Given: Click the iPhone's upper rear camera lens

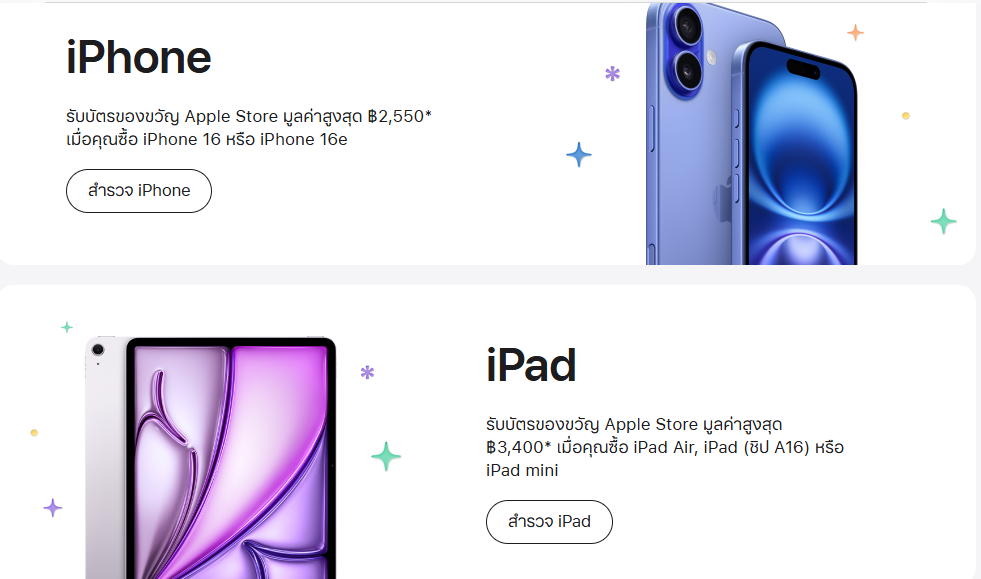Looking at the screenshot, I should pos(686,20).
